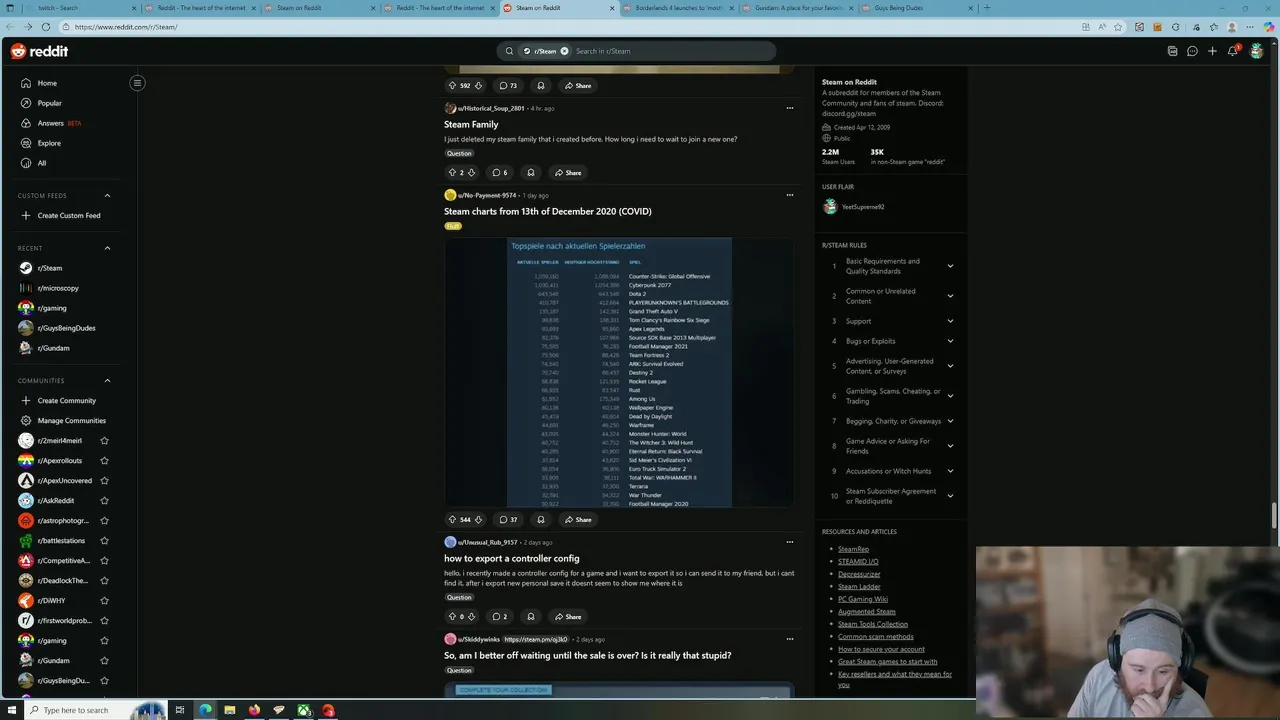Open the Steam Ladder resource link
The height and width of the screenshot is (720, 1280).
859,587
